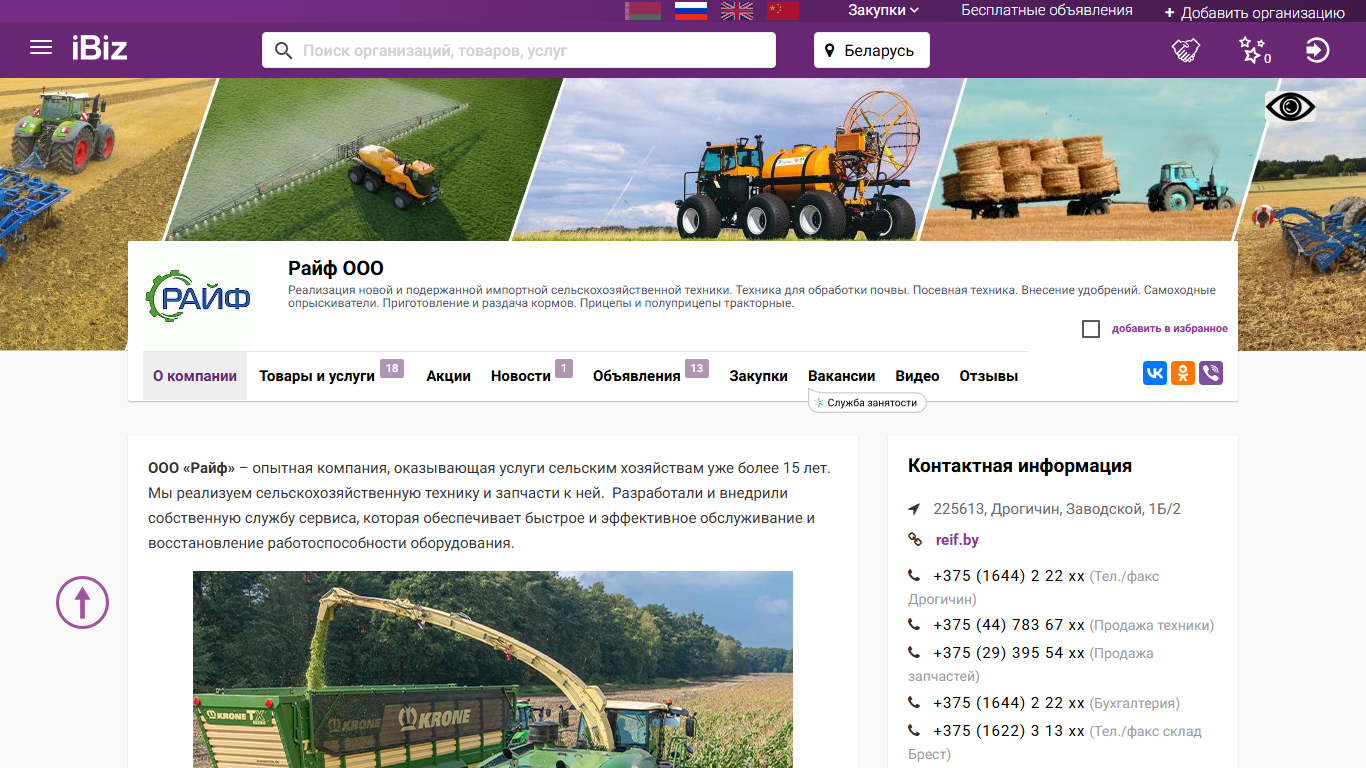This screenshot has width=1366, height=768.
Task: Open the Viber contact icon
Action: 1211,373
